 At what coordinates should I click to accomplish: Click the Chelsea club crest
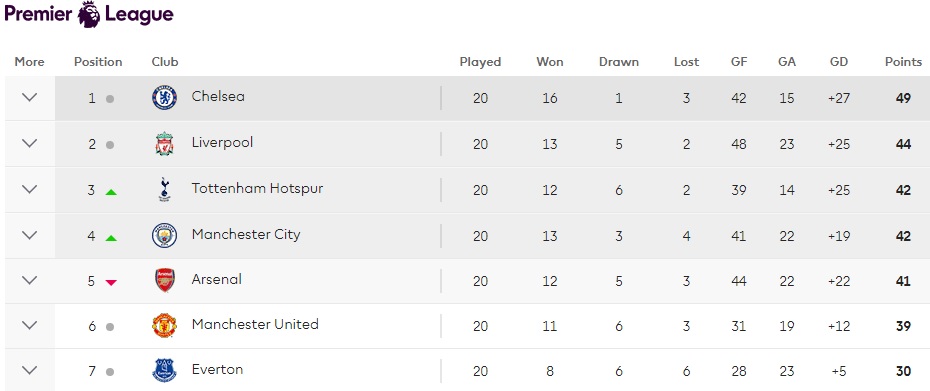tap(164, 98)
